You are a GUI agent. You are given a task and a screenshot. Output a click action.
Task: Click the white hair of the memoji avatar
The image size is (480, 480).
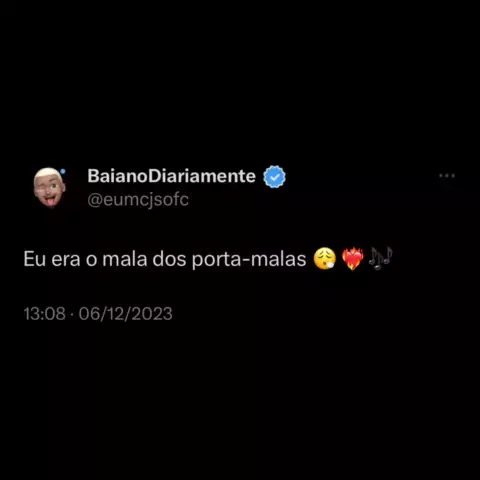49,173
